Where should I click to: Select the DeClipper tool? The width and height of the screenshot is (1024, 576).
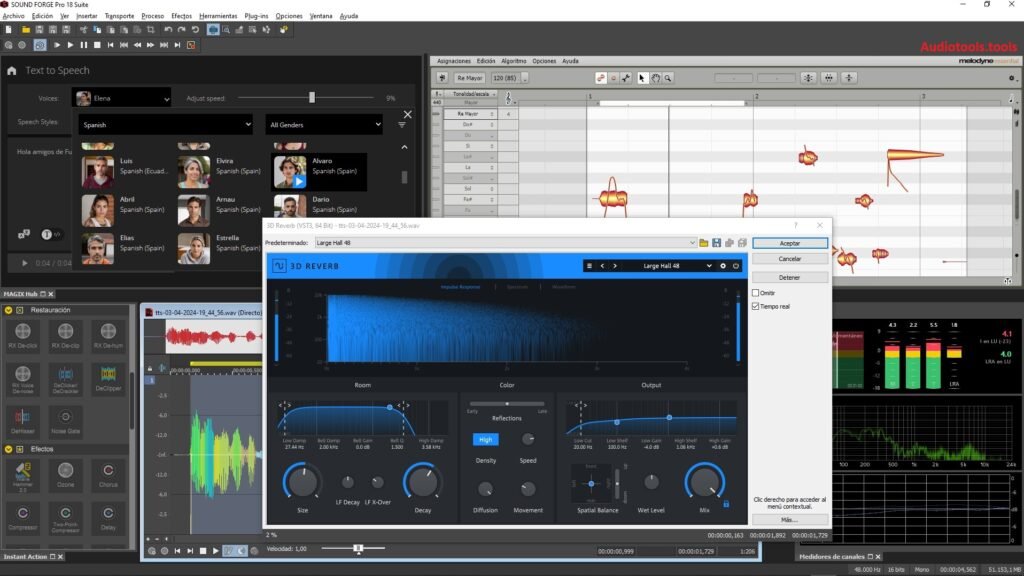pos(106,379)
